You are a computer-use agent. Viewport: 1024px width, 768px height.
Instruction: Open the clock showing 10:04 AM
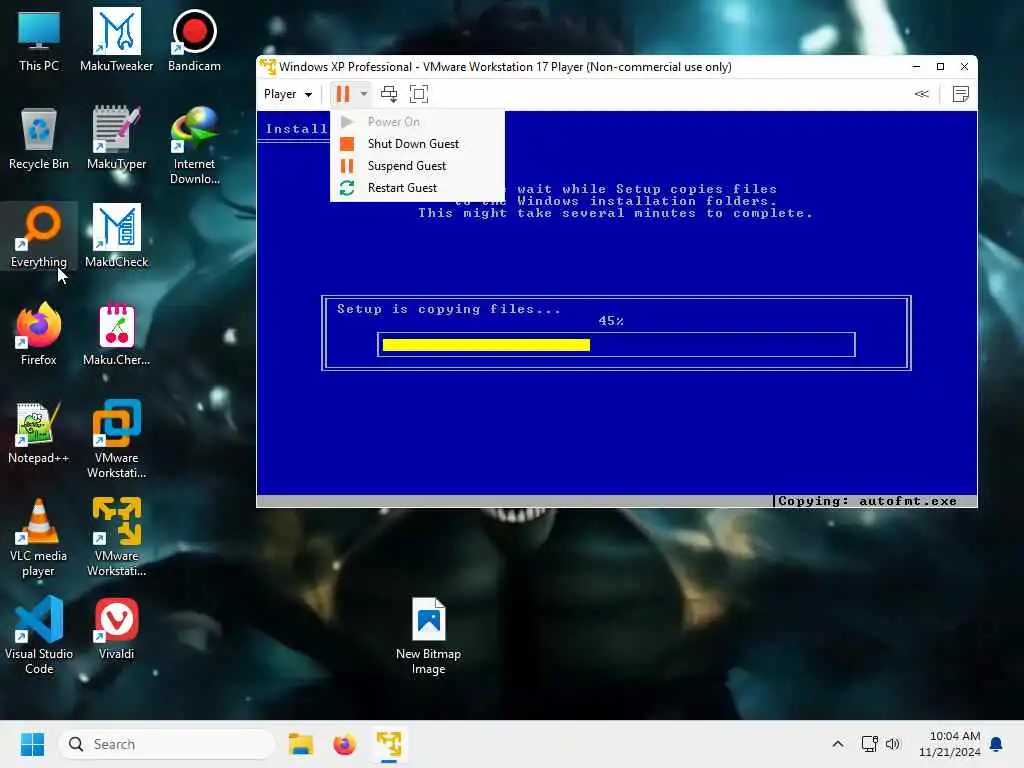(x=949, y=744)
